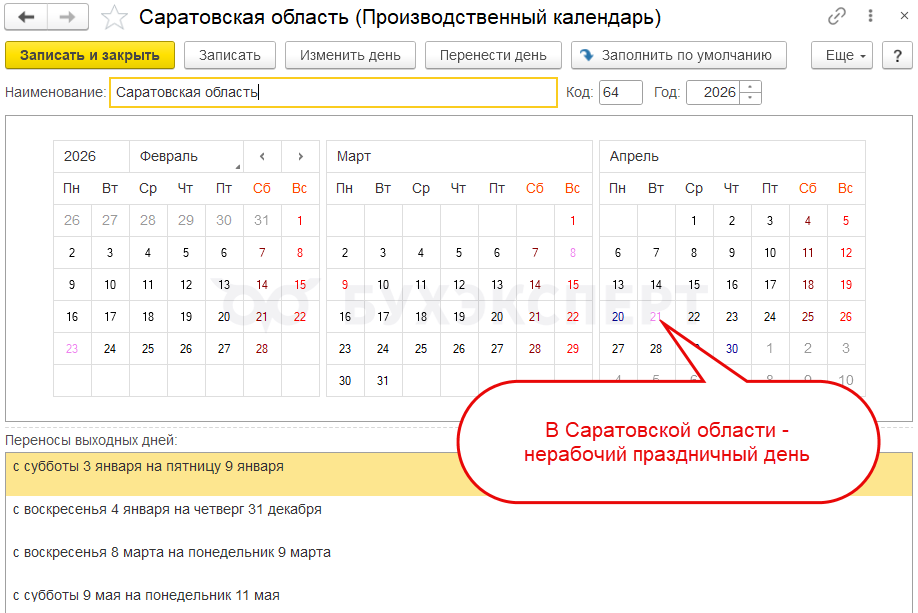The image size is (918, 613).
Task: Click Изменить день in toolbar
Action: [x=350, y=55]
